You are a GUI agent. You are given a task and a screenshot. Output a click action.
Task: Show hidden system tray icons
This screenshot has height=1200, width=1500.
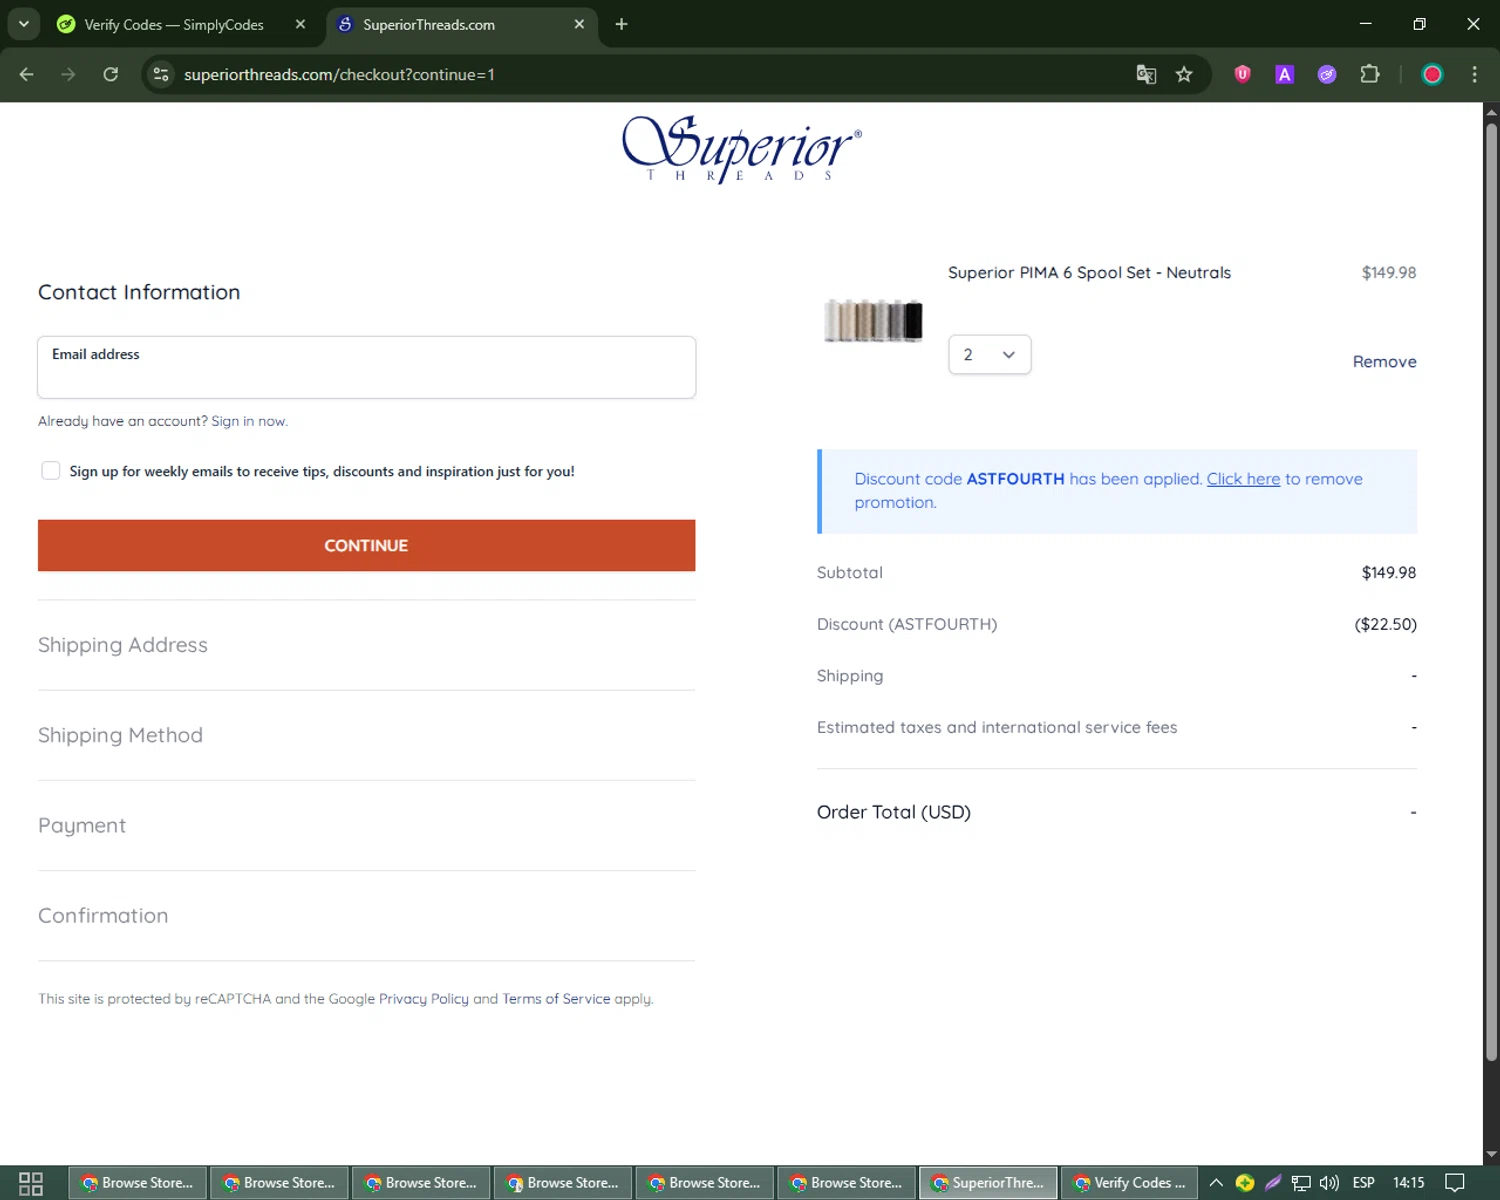click(x=1216, y=1183)
